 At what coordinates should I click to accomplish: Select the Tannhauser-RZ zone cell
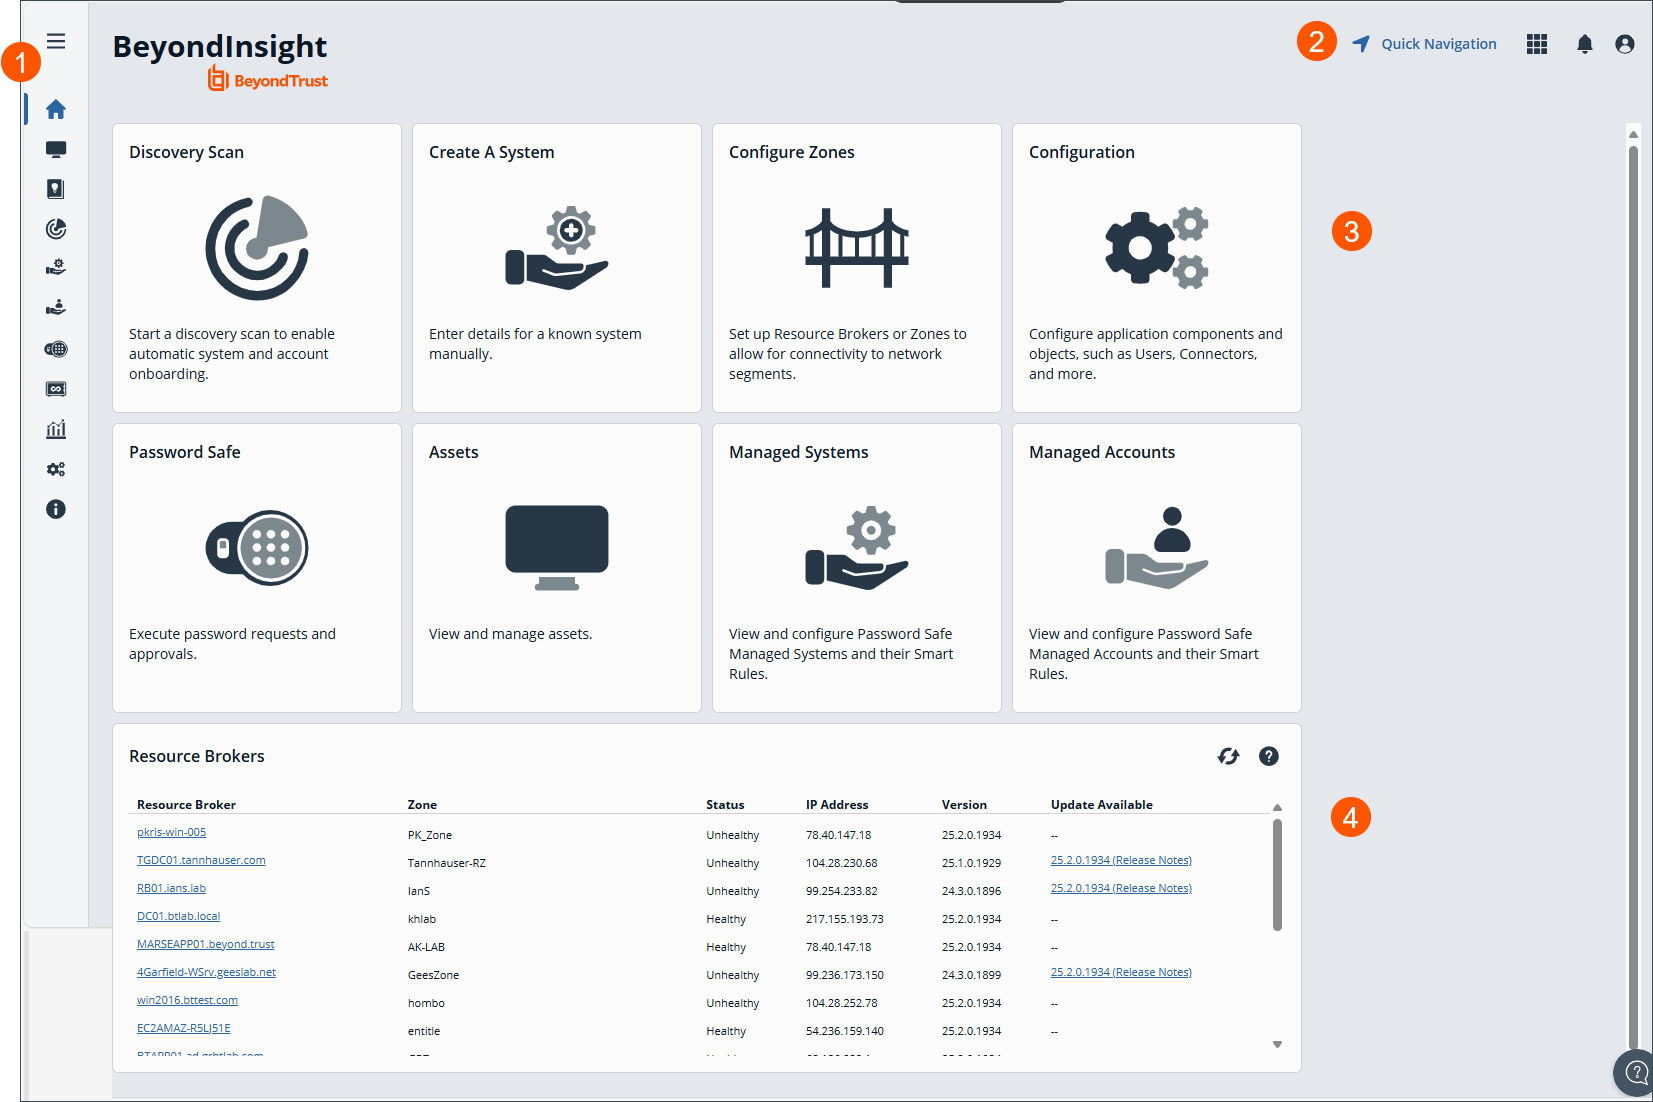[446, 863]
